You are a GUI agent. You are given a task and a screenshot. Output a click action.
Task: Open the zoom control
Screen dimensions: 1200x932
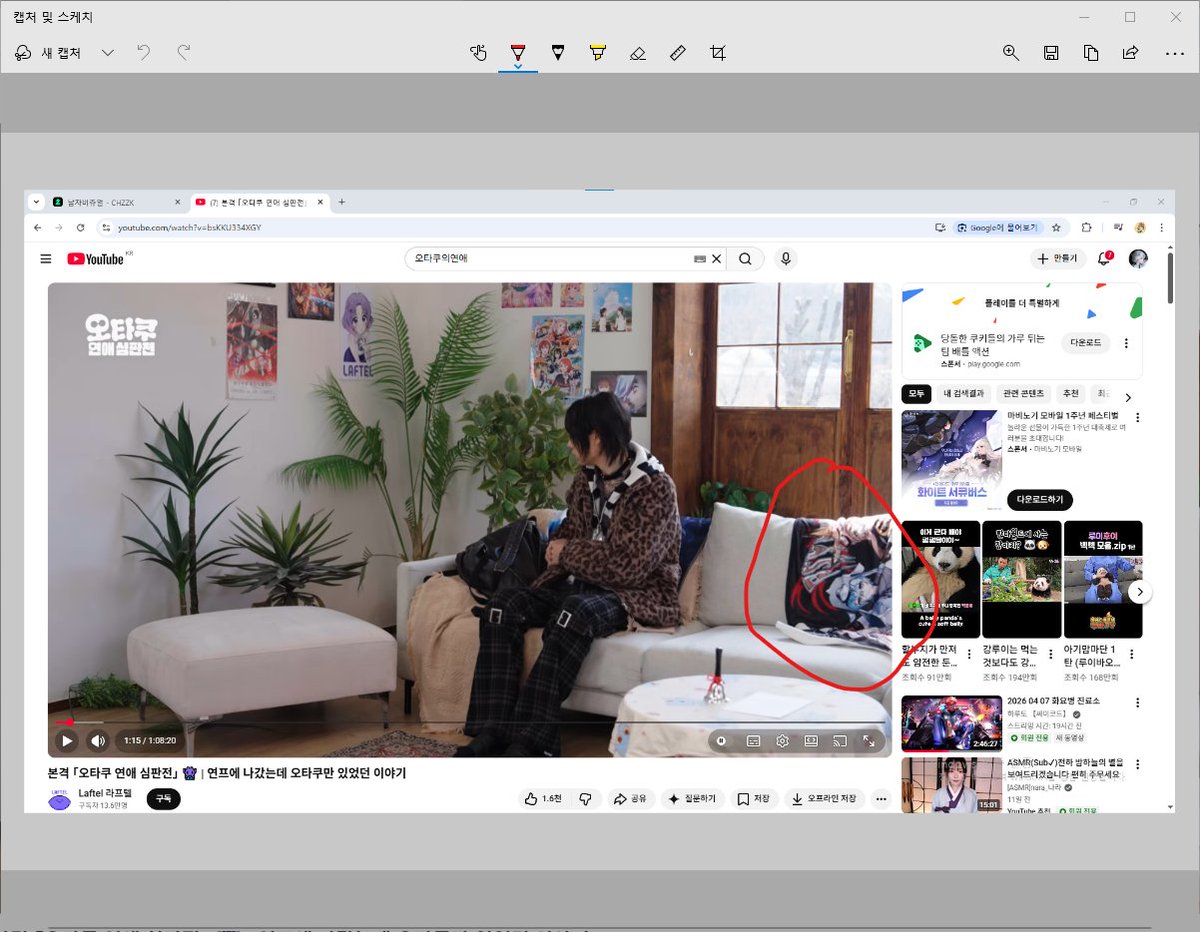pos(1011,53)
